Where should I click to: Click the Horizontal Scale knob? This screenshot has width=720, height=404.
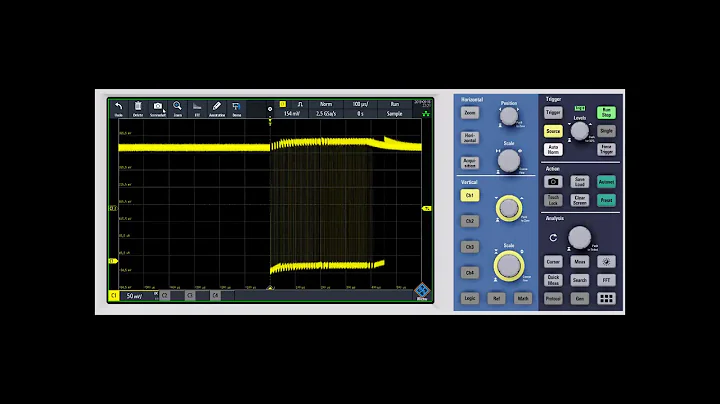click(x=509, y=160)
